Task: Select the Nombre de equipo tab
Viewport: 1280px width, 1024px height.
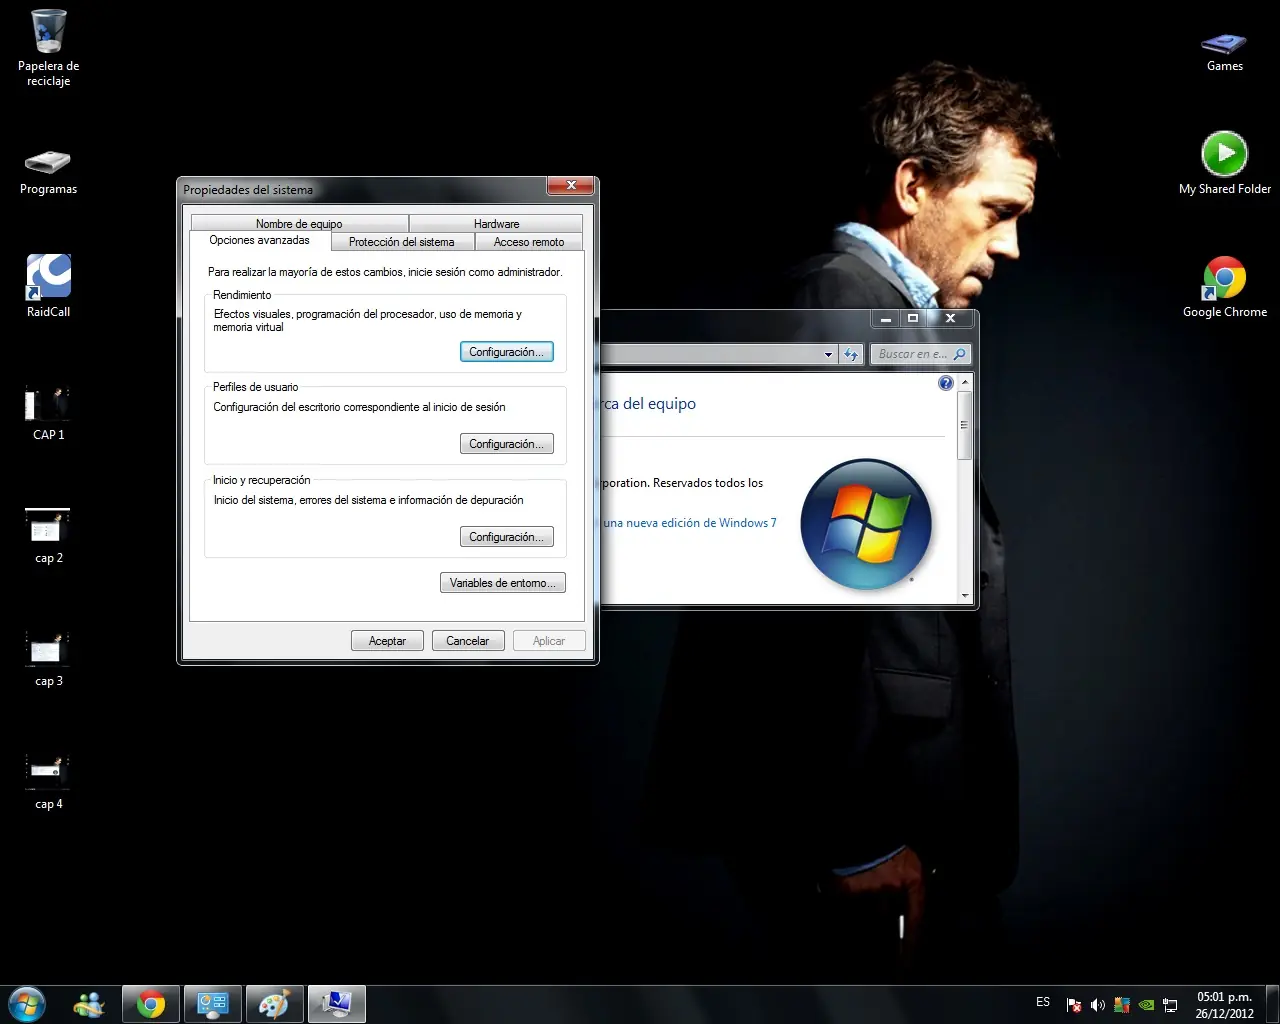Action: (298, 224)
